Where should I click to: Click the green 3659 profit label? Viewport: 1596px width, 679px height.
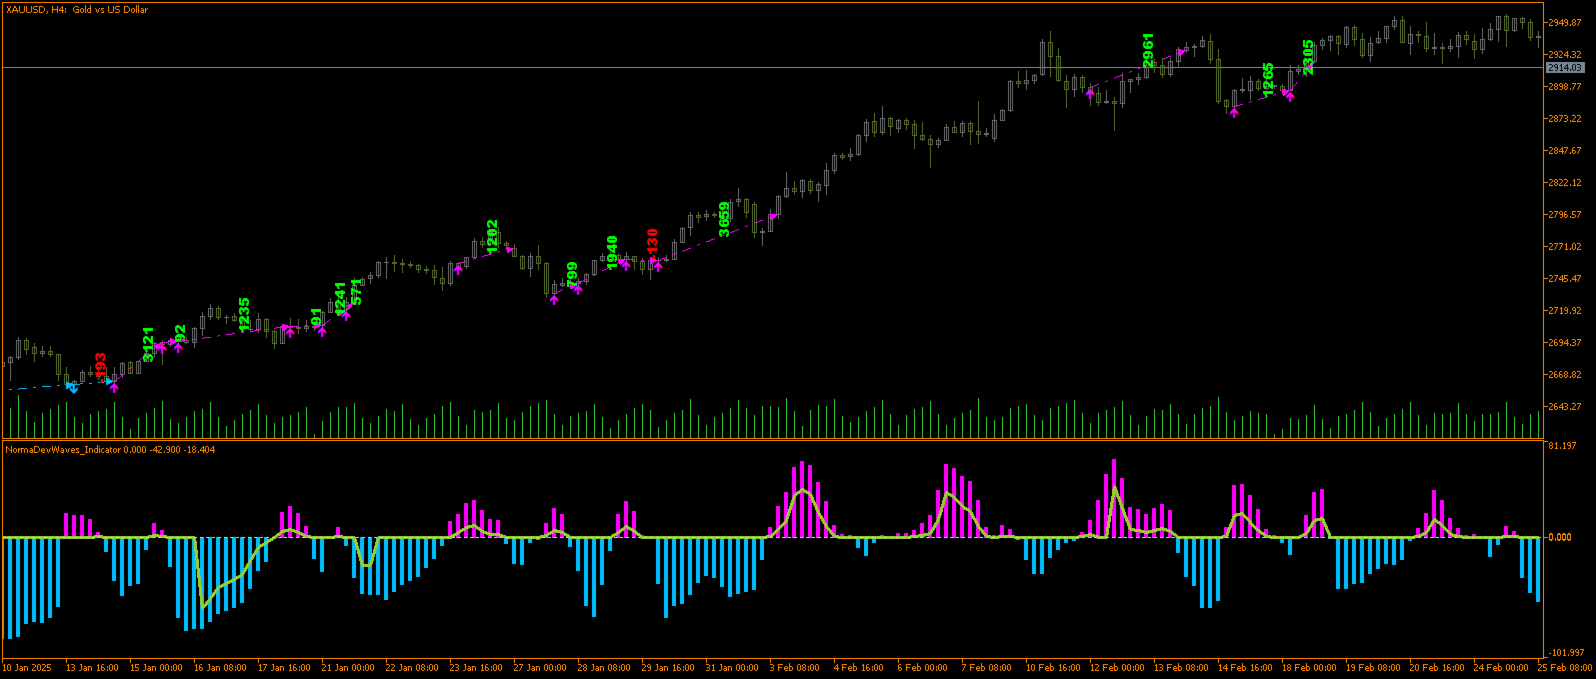click(x=724, y=220)
